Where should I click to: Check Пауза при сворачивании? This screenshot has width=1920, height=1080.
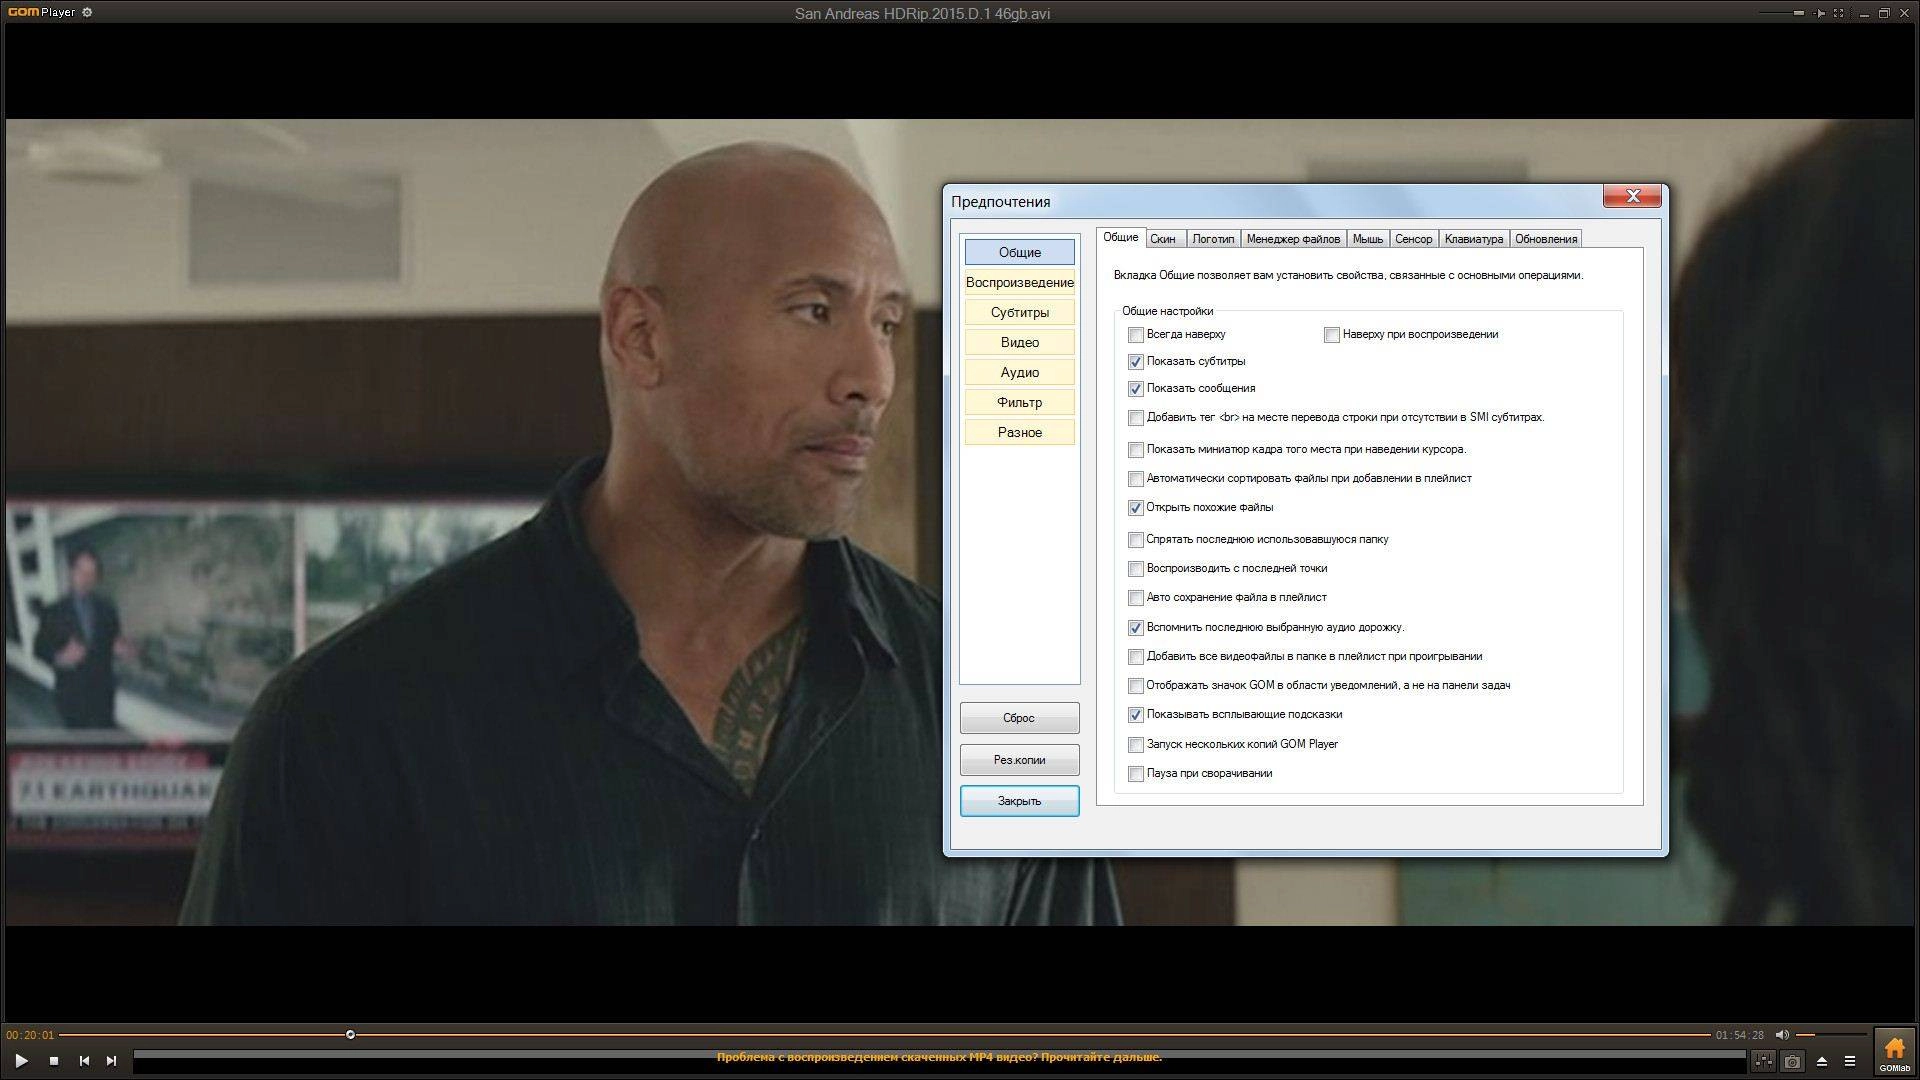click(x=1135, y=774)
